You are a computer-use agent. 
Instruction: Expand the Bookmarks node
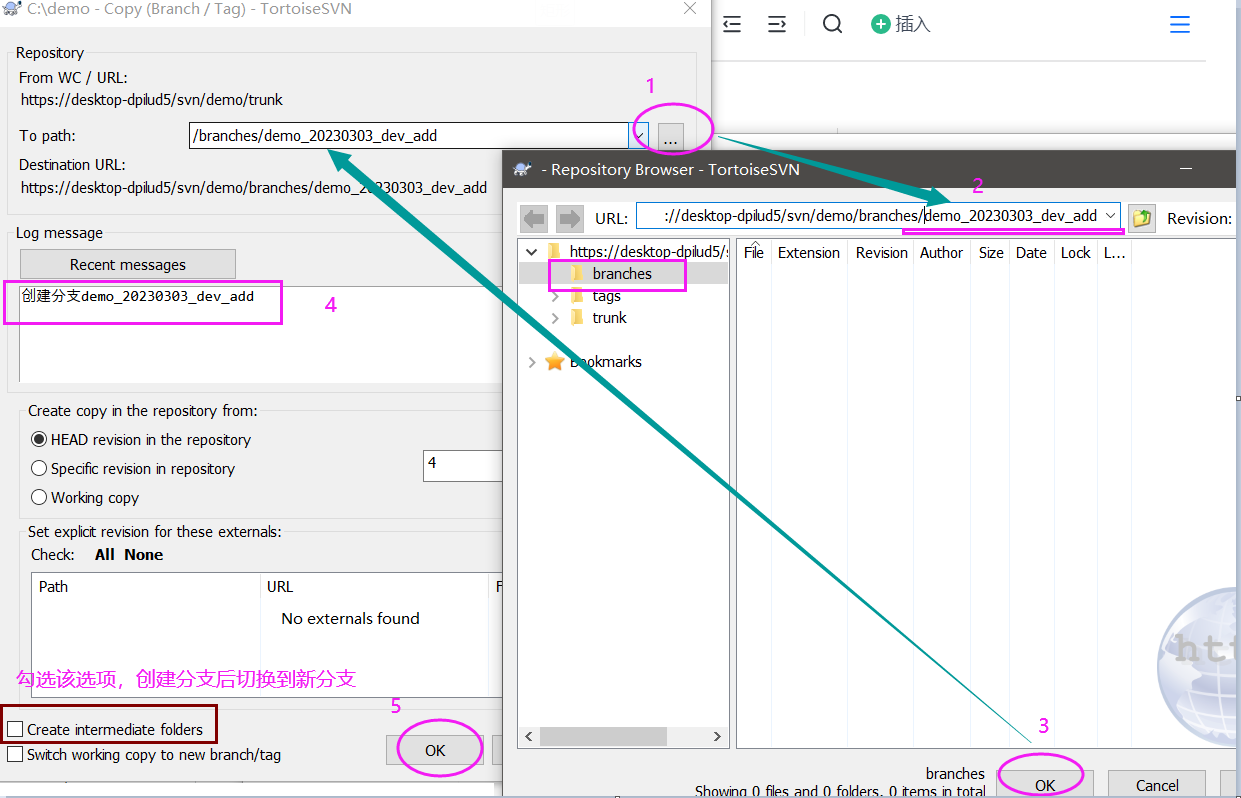531,362
